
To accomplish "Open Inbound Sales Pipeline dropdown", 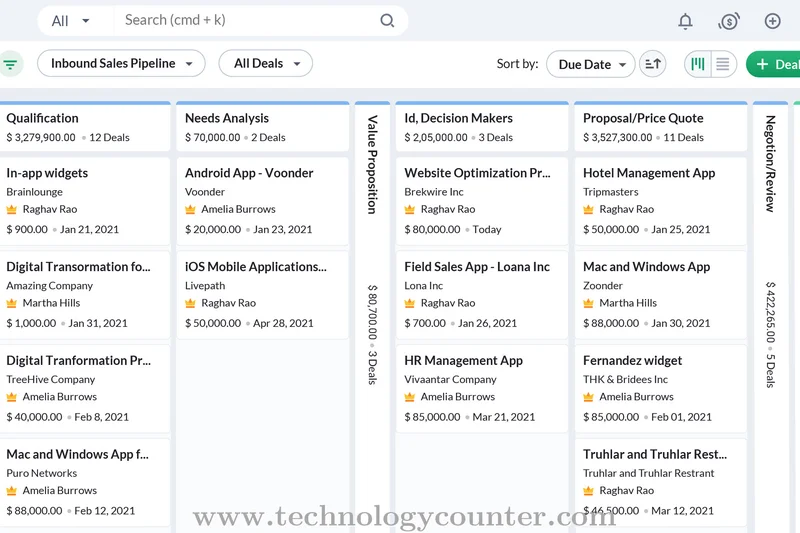I will [121, 63].
